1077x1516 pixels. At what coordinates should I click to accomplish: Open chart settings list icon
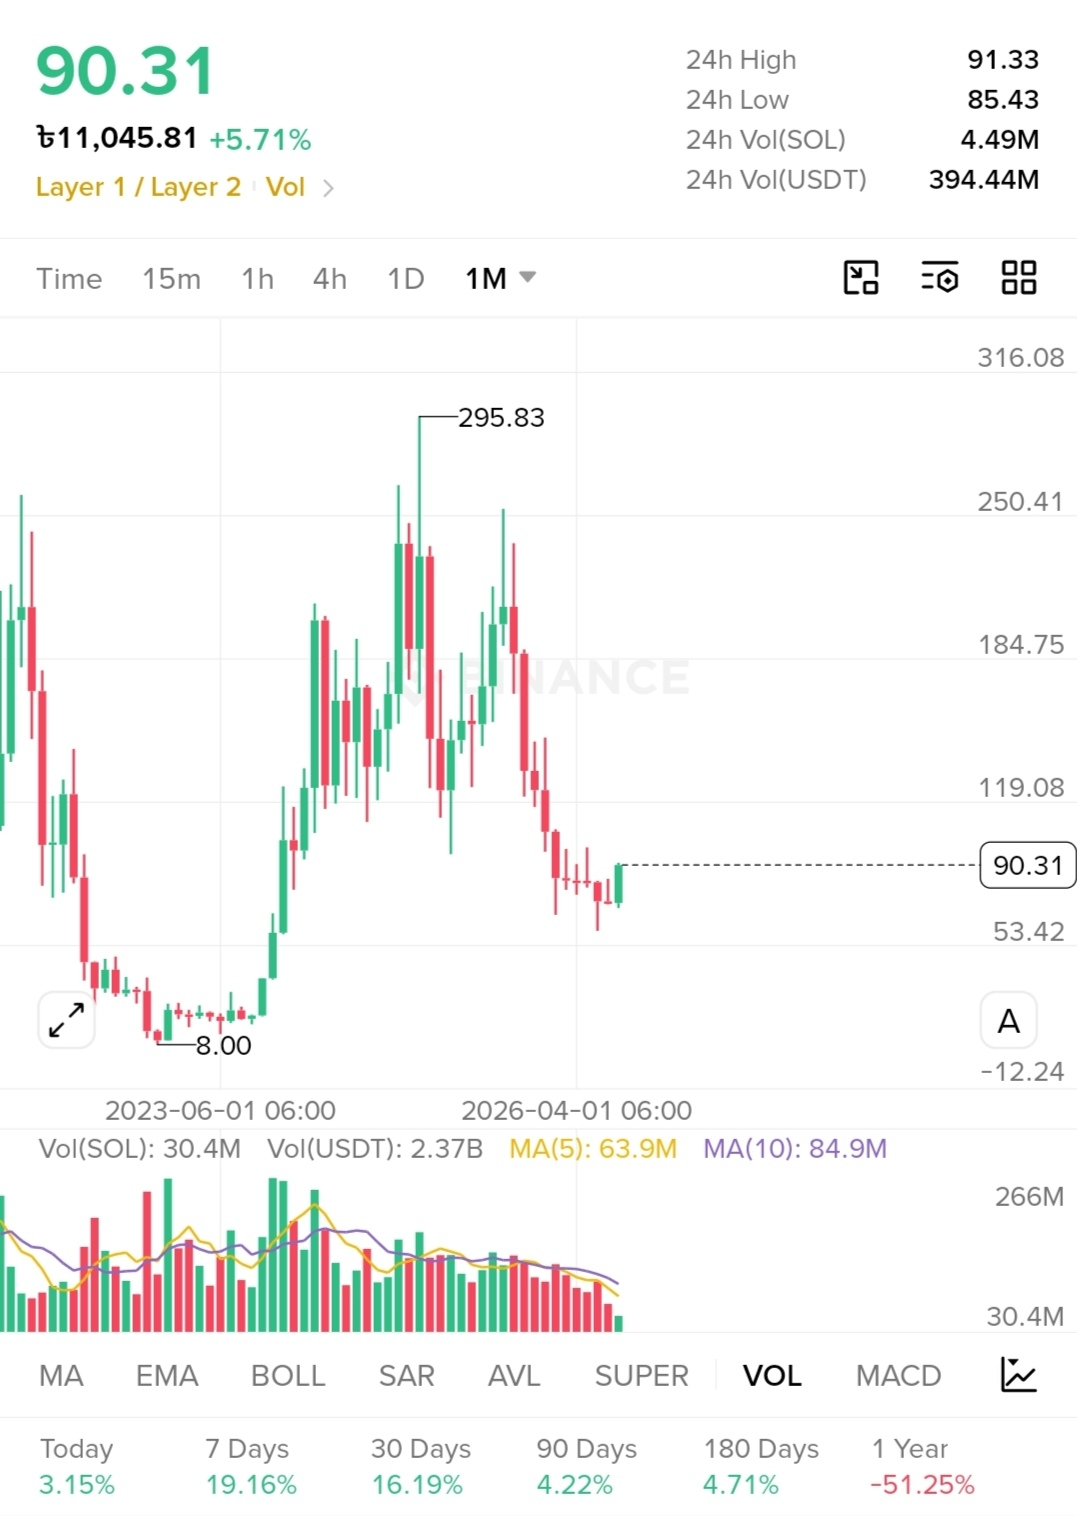tap(939, 277)
